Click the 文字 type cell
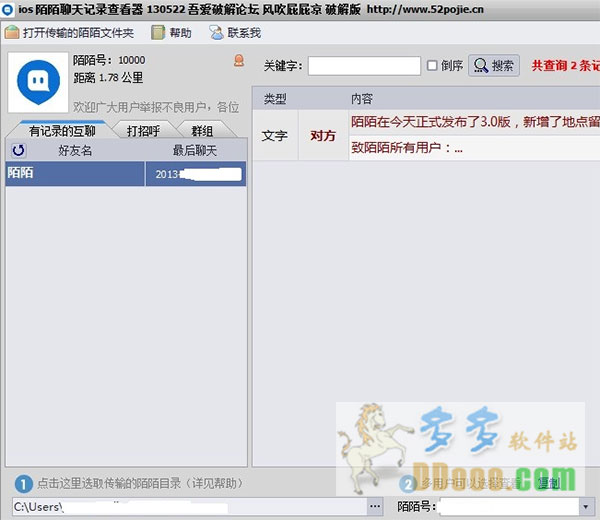The height and width of the screenshot is (520, 600). [275, 135]
